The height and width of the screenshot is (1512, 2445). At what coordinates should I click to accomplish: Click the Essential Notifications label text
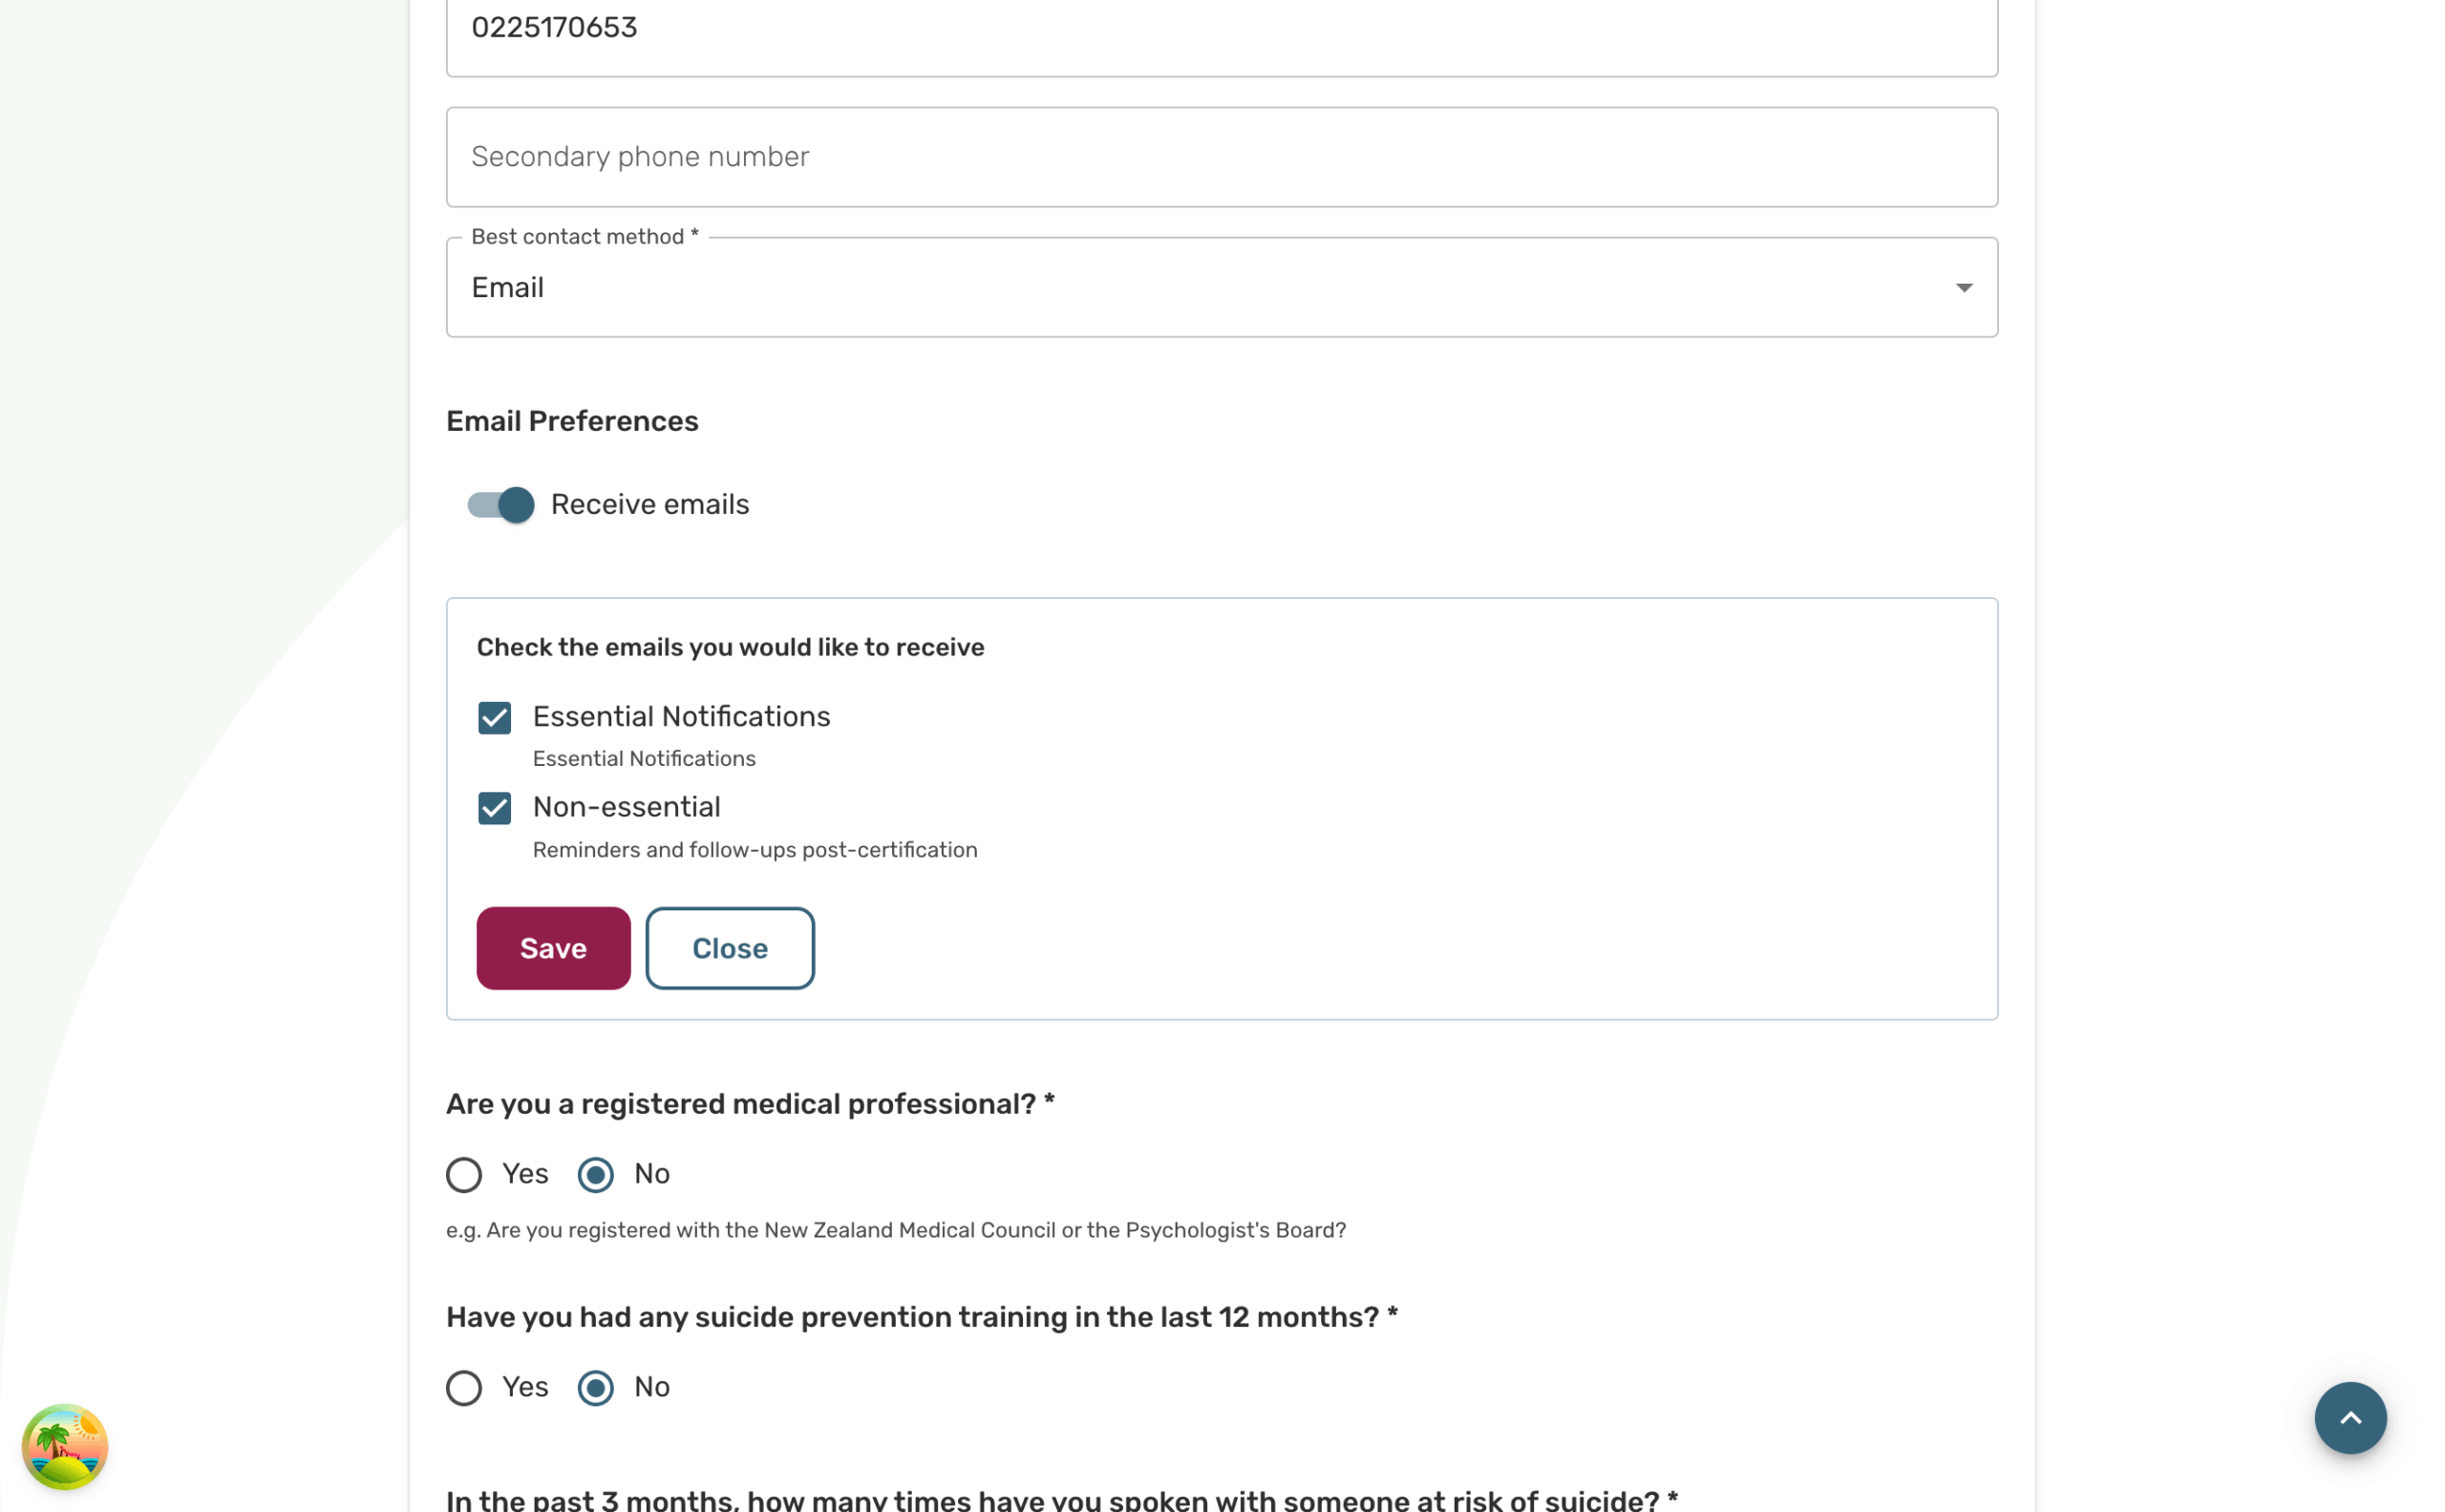[681, 717]
